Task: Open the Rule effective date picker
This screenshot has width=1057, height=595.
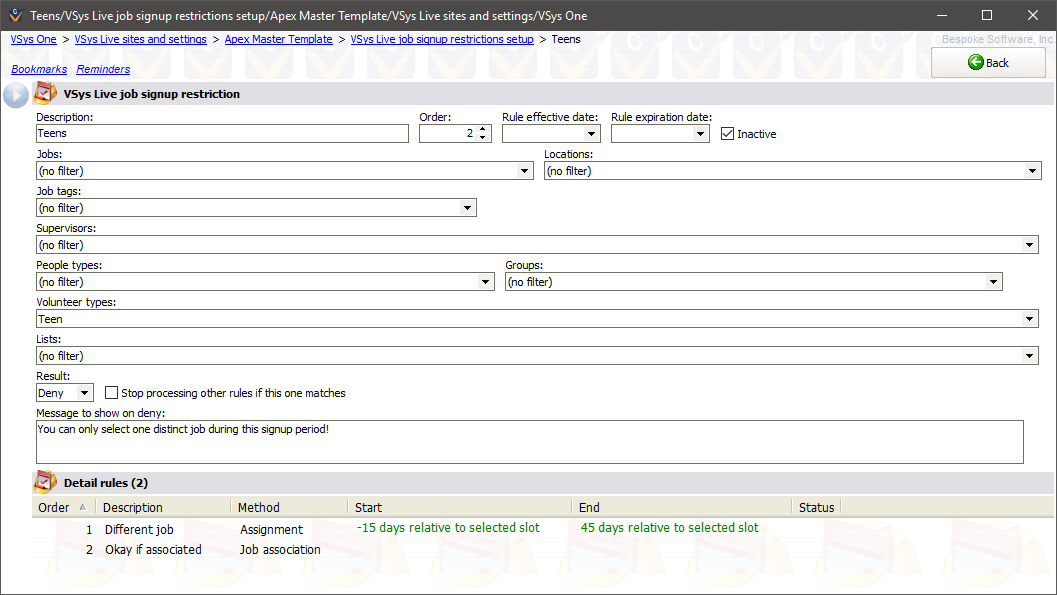Action: pyautogui.click(x=591, y=134)
